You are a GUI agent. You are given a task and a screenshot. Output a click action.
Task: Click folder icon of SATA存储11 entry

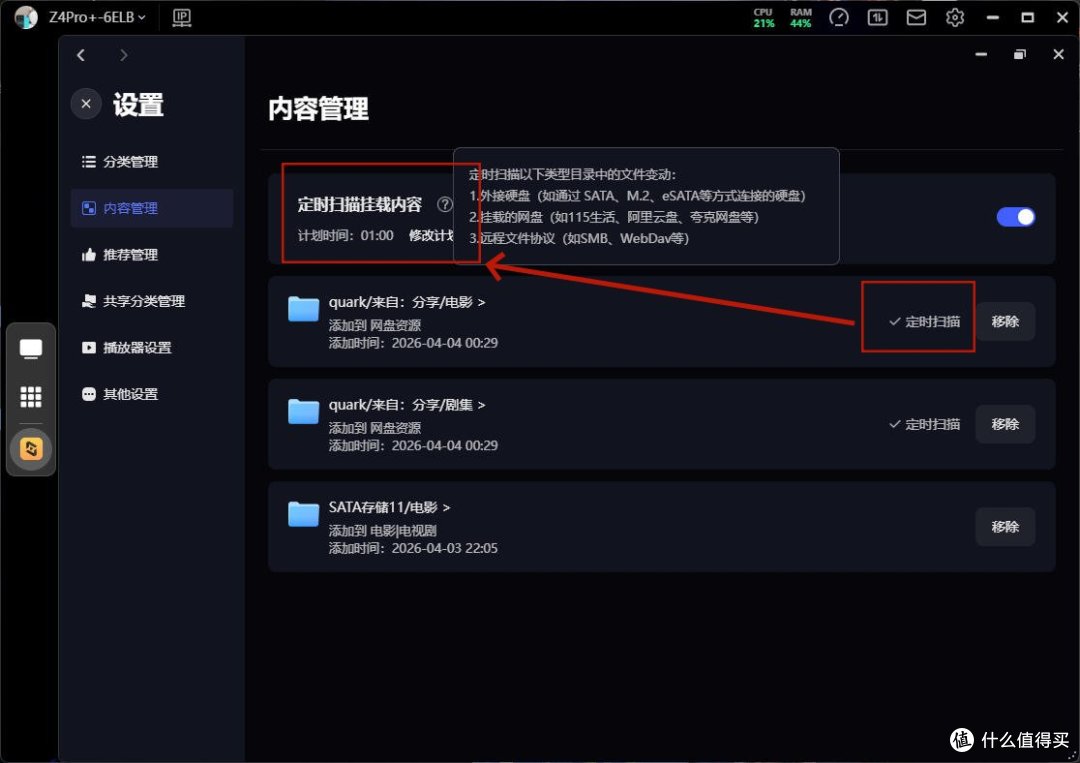pyautogui.click(x=303, y=514)
